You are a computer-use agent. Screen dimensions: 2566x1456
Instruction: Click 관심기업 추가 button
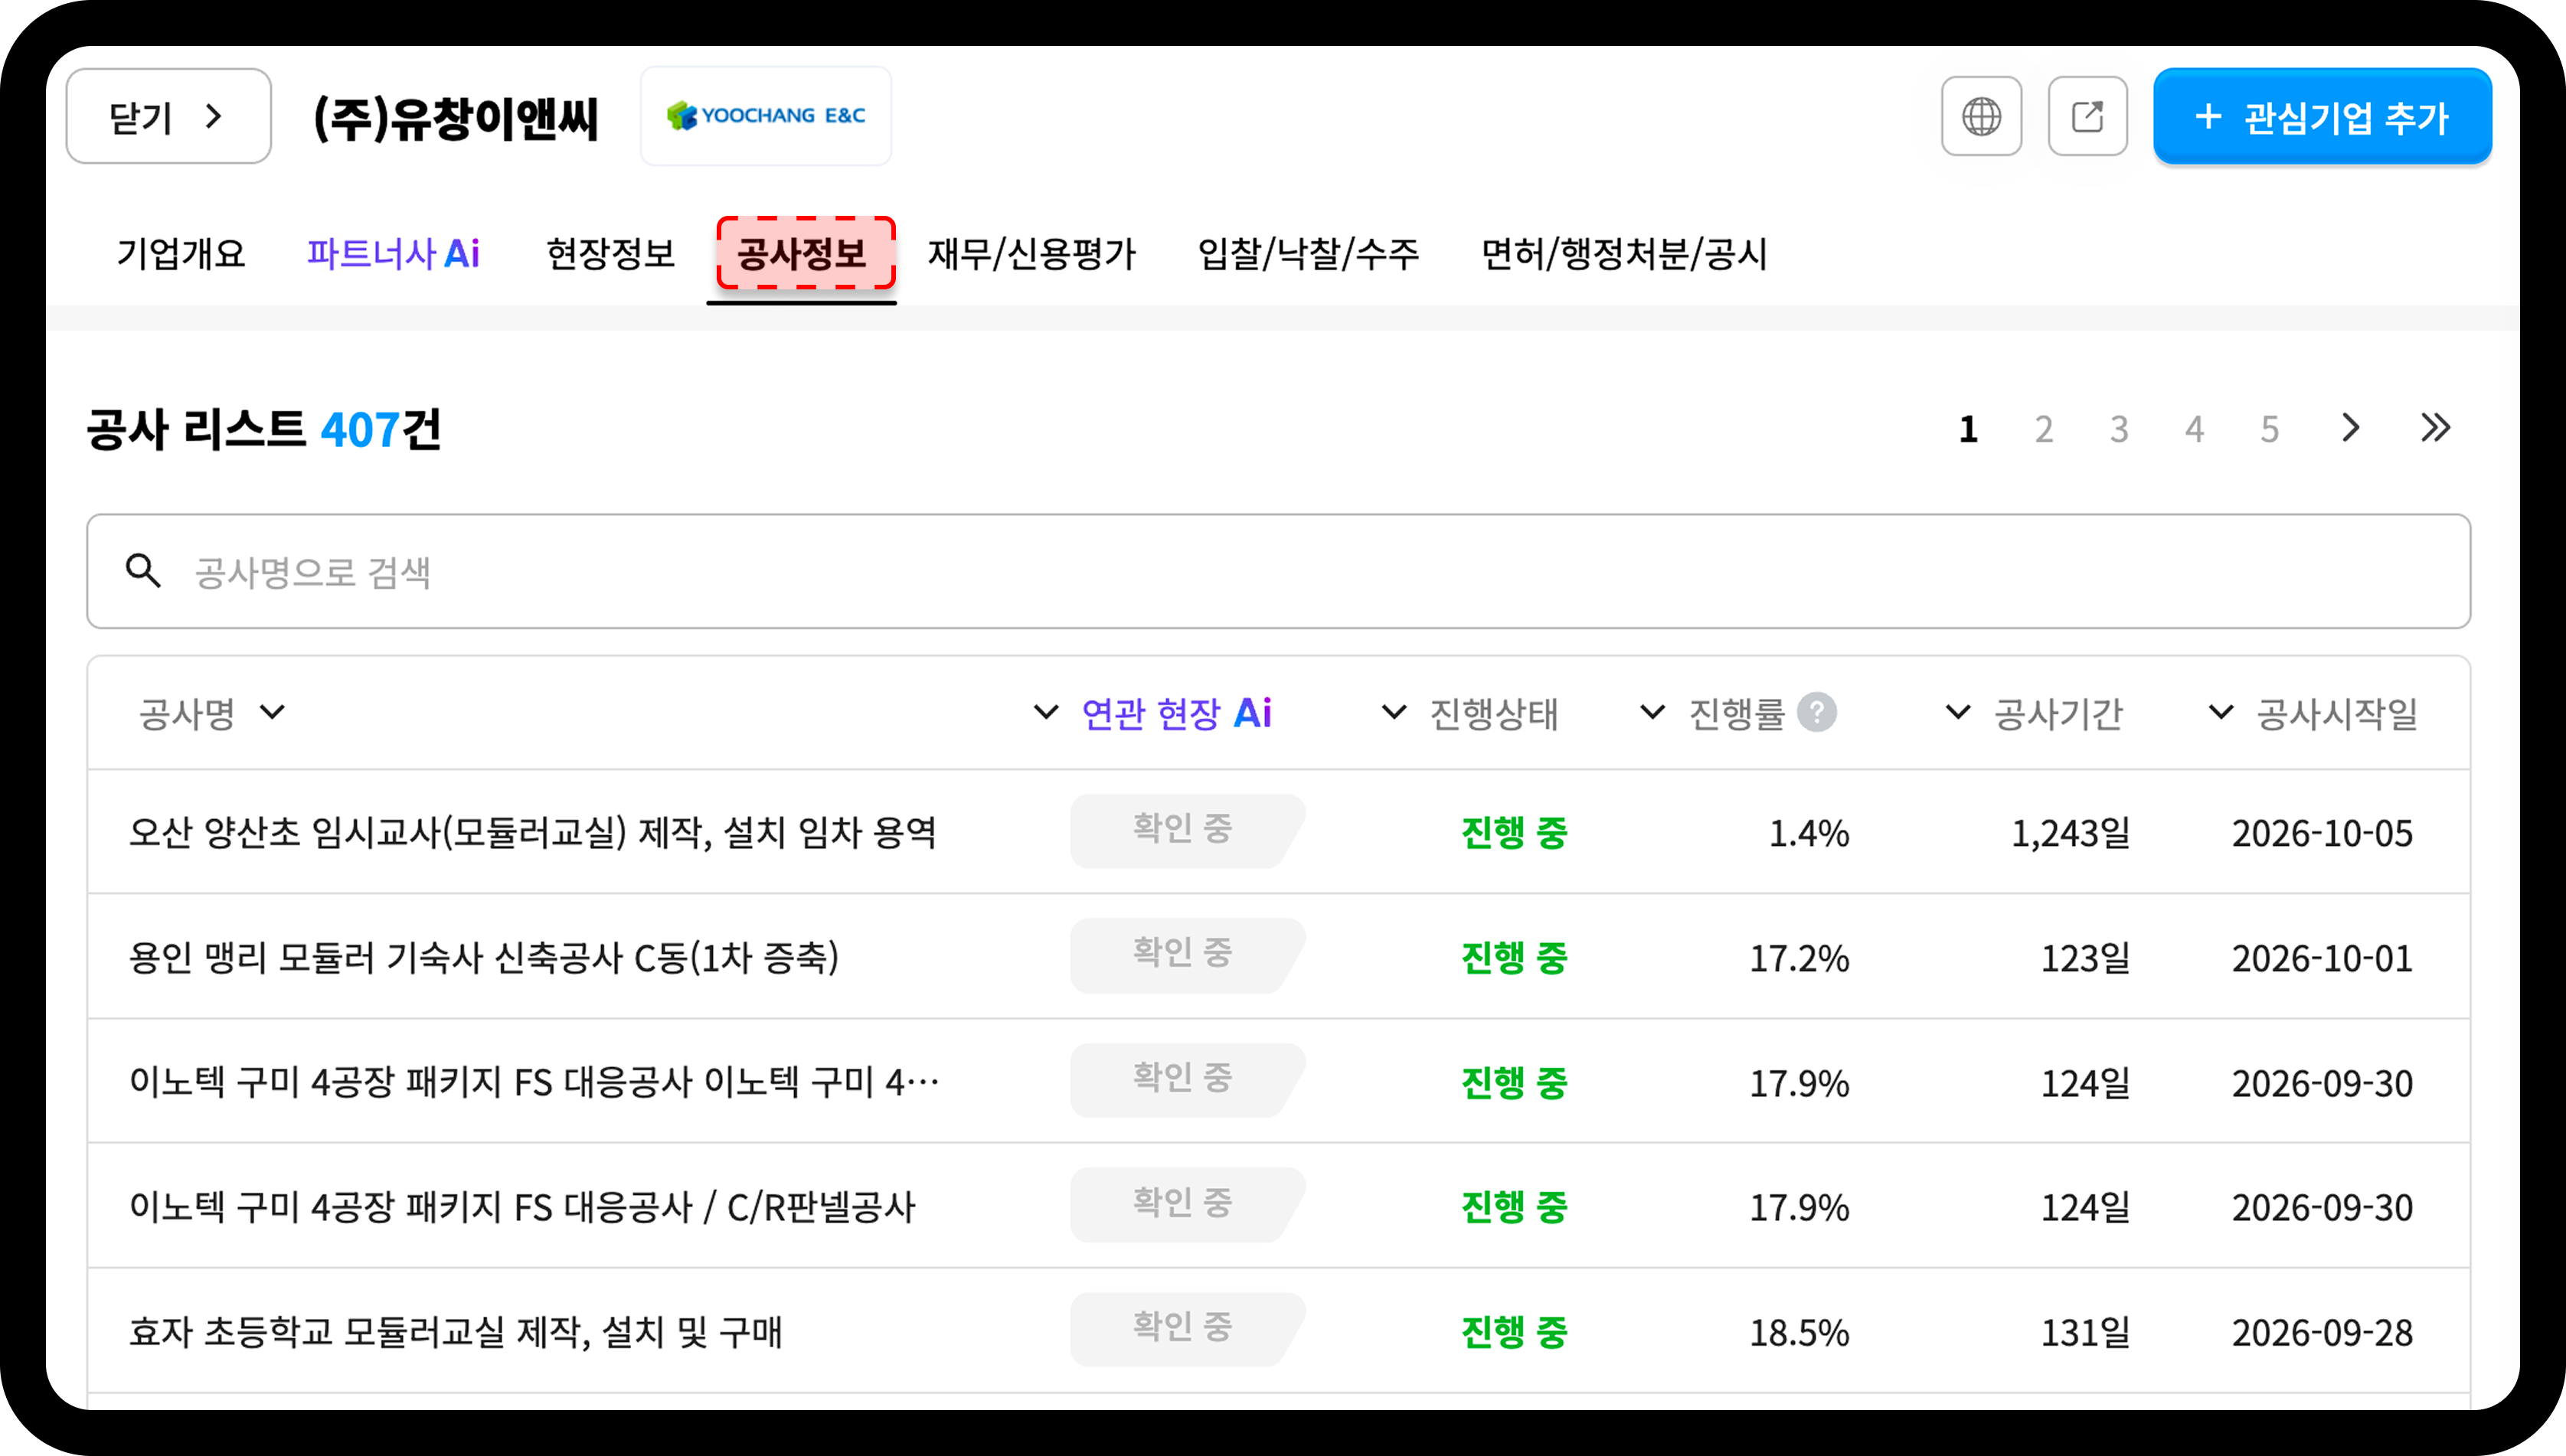(x=2322, y=116)
